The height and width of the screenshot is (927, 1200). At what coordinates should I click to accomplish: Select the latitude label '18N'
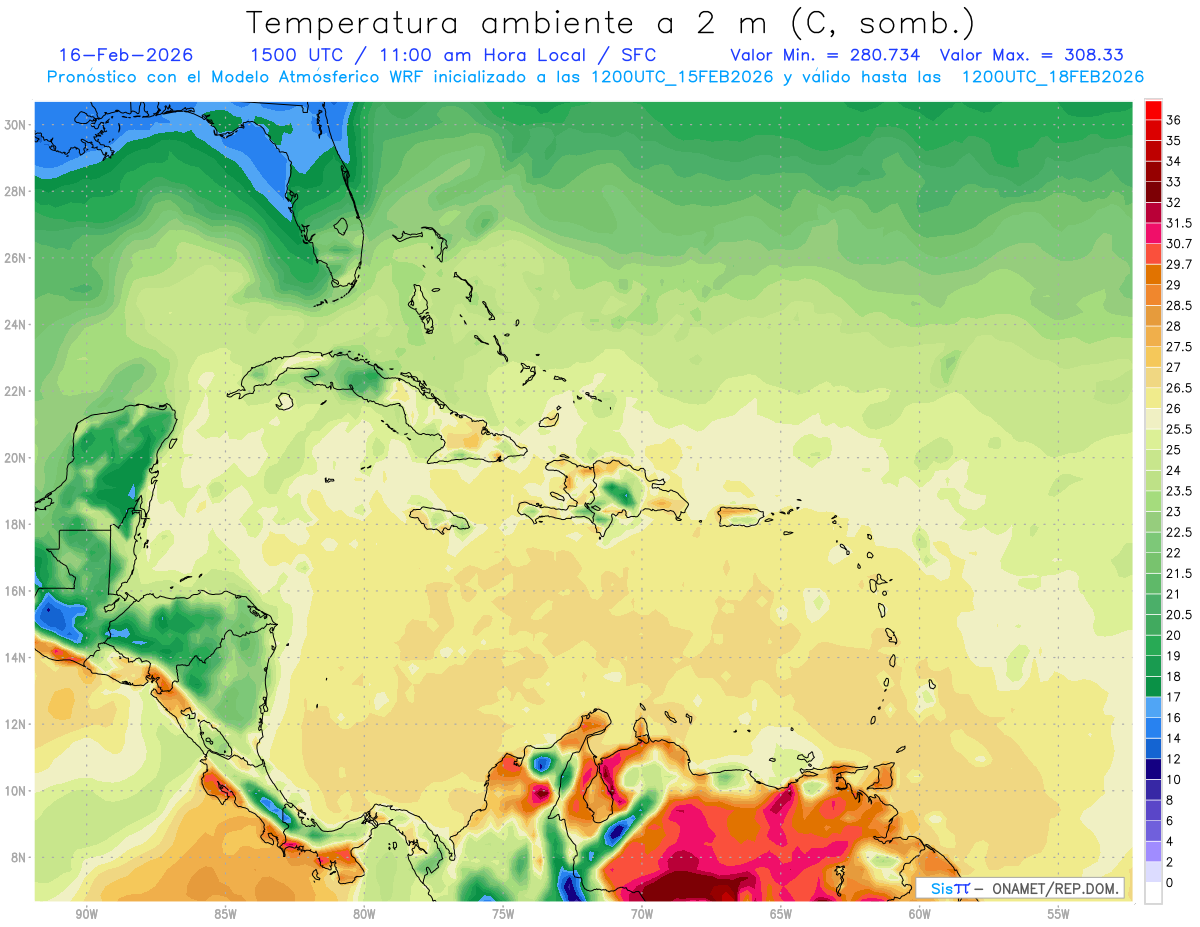tap(17, 524)
